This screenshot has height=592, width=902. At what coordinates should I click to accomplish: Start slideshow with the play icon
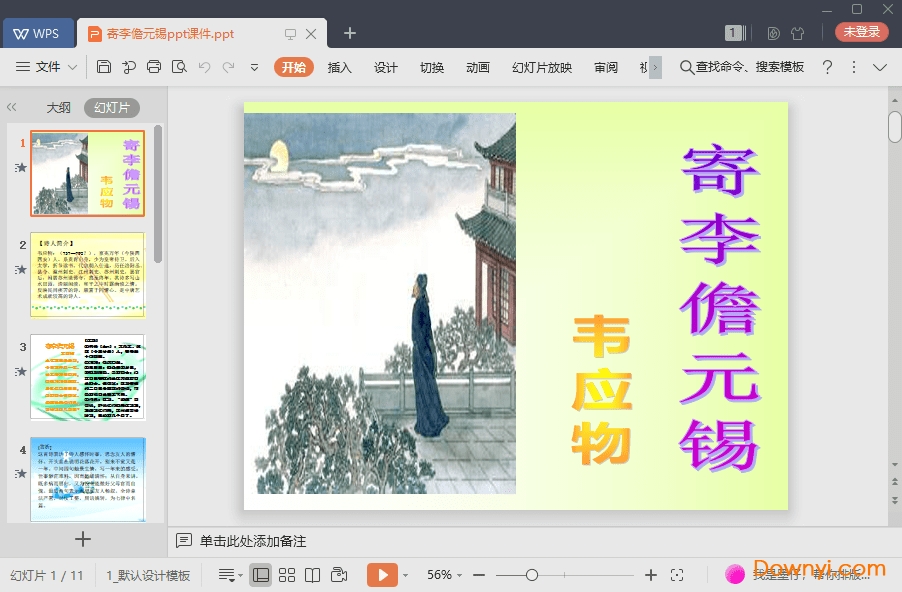pyautogui.click(x=382, y=575)
